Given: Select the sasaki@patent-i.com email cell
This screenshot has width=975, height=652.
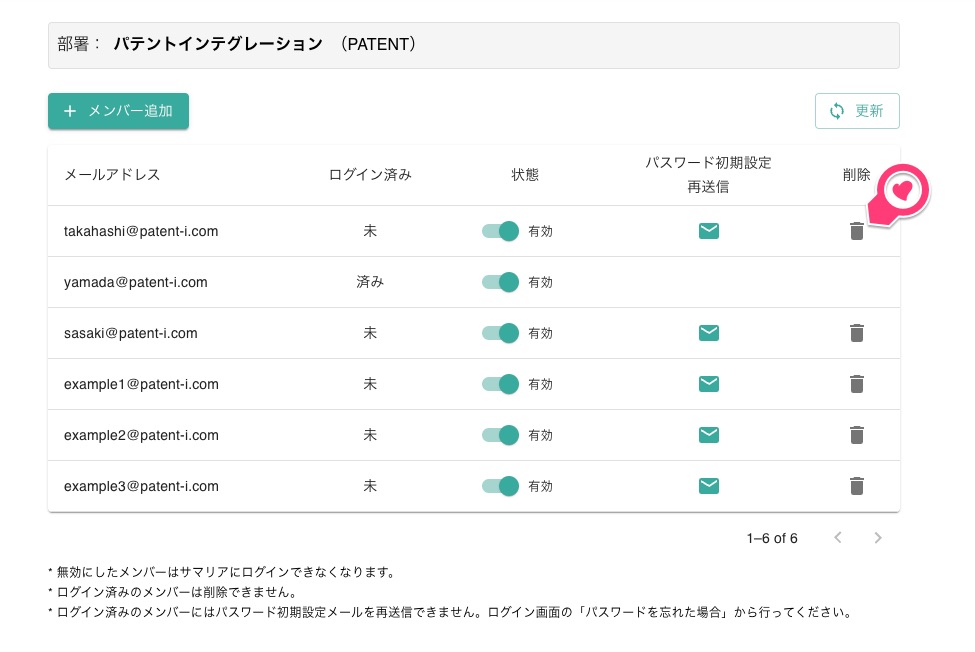Looking at the screenshot, I should tap(131, 333).
